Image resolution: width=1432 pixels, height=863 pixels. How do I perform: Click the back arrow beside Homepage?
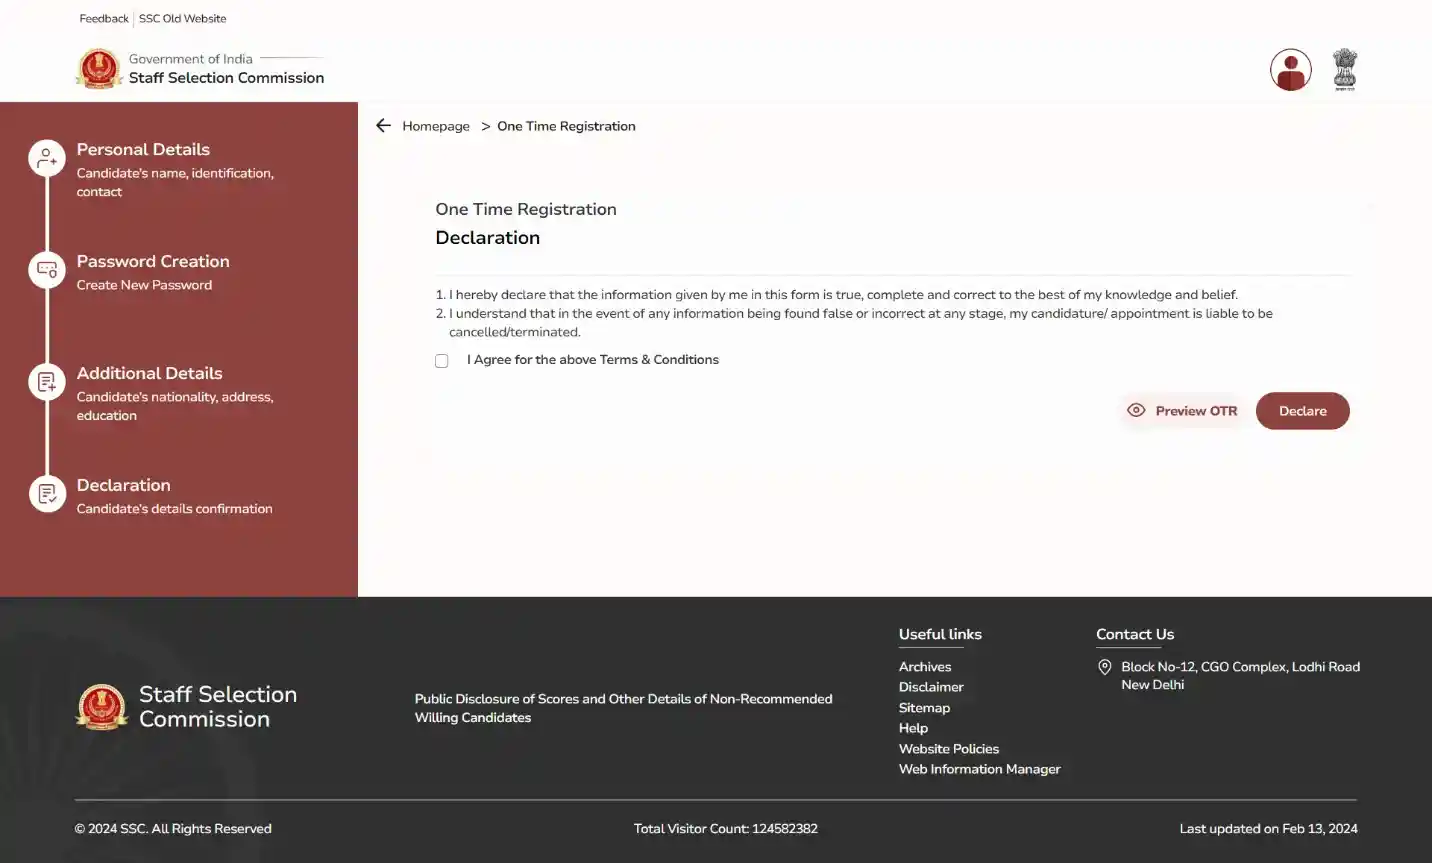(x=383, y=126)
